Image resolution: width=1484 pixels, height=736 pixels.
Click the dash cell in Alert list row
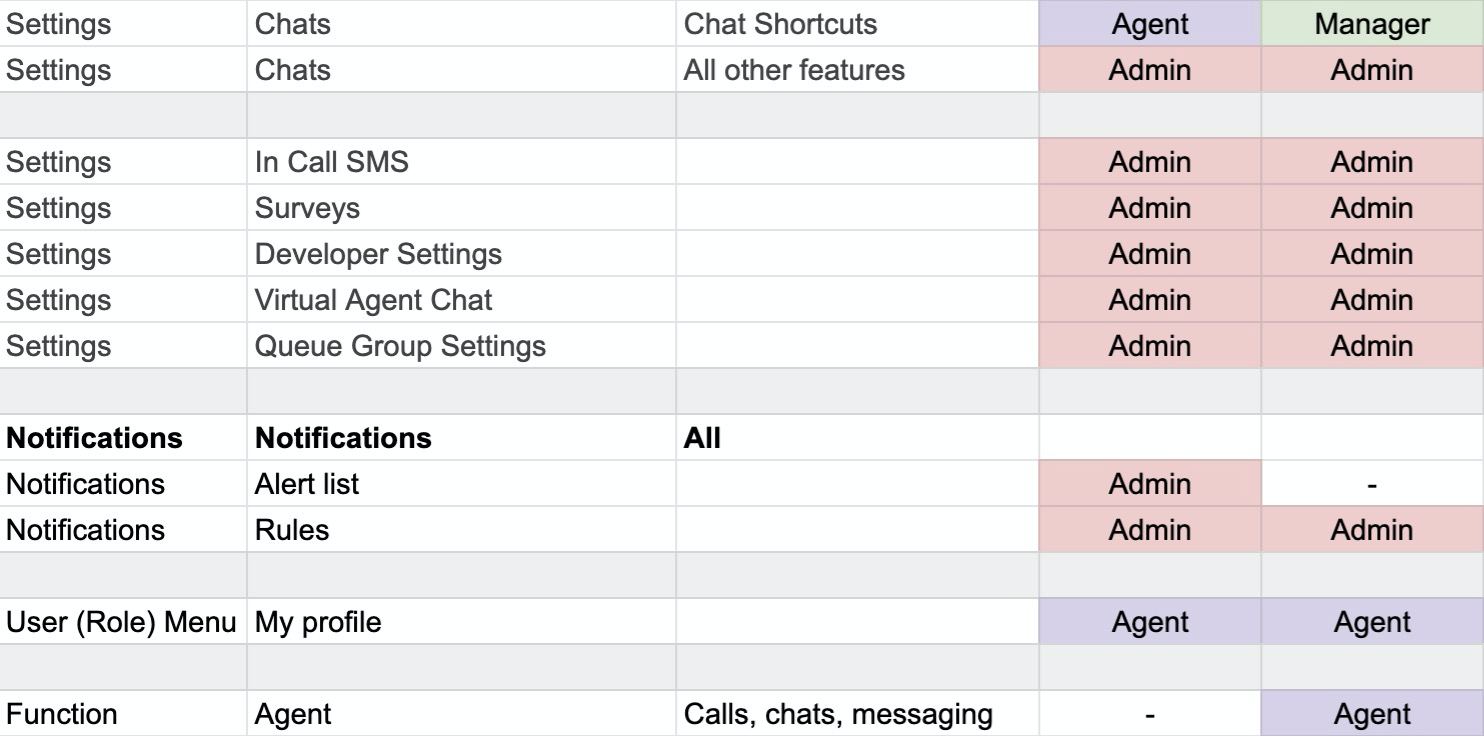(x=1372, y=484)
